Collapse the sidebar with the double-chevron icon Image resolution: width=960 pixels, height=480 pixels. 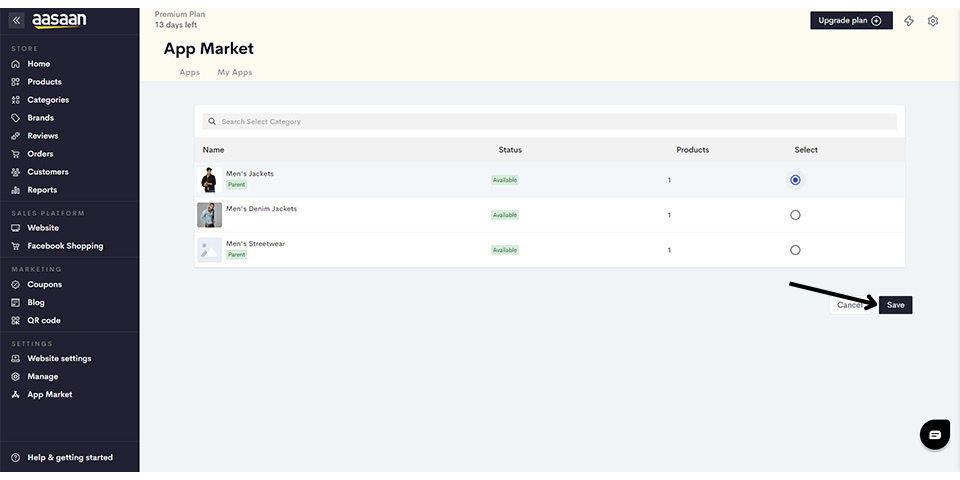[x=17, y=20]
